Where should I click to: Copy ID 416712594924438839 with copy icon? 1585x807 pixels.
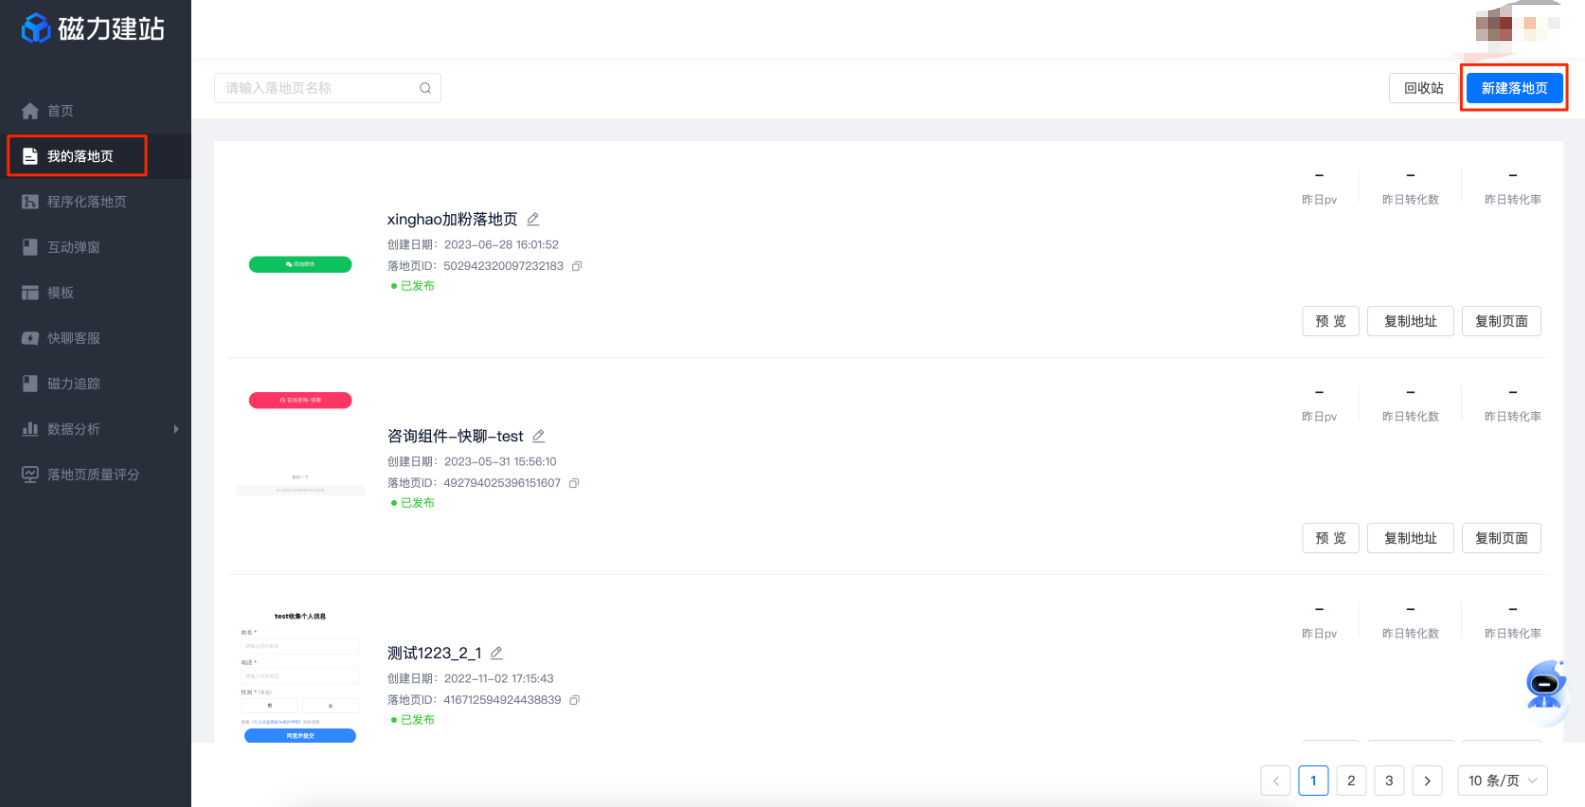(x=574, y=700)
